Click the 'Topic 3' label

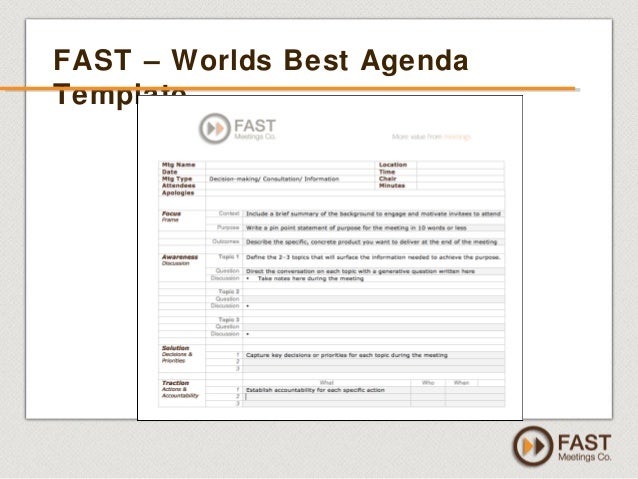click(228, 319)
